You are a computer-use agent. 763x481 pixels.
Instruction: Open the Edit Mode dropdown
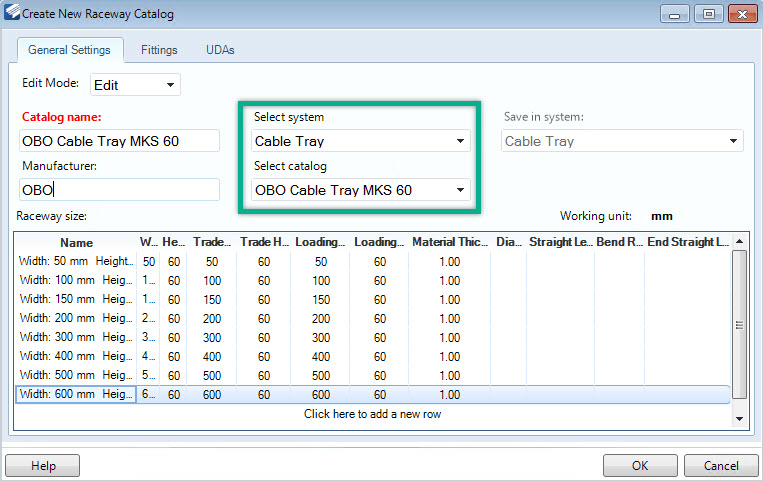pyautogui.click(x=135, y=85)
